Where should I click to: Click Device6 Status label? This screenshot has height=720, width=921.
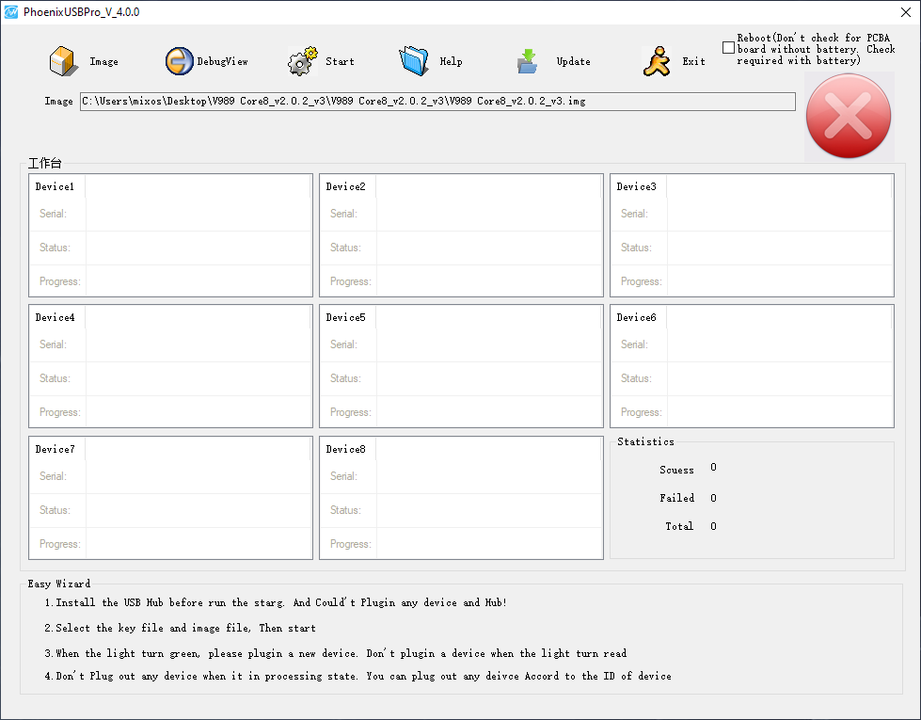(636, 378)
